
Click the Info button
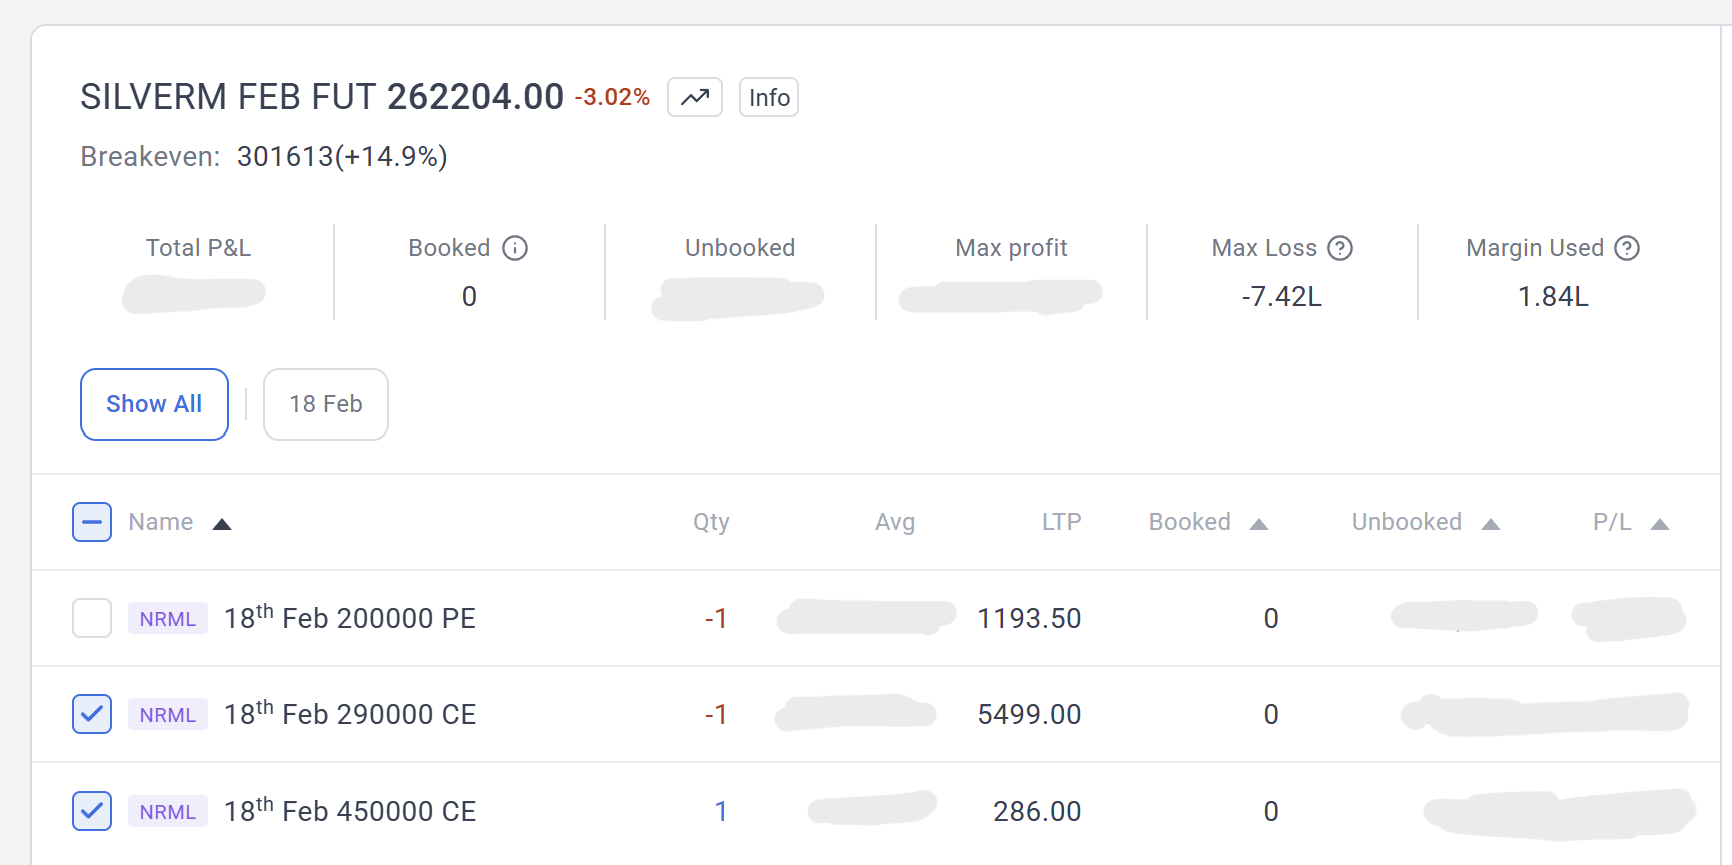pyautogui.click(x=768, y=97)
